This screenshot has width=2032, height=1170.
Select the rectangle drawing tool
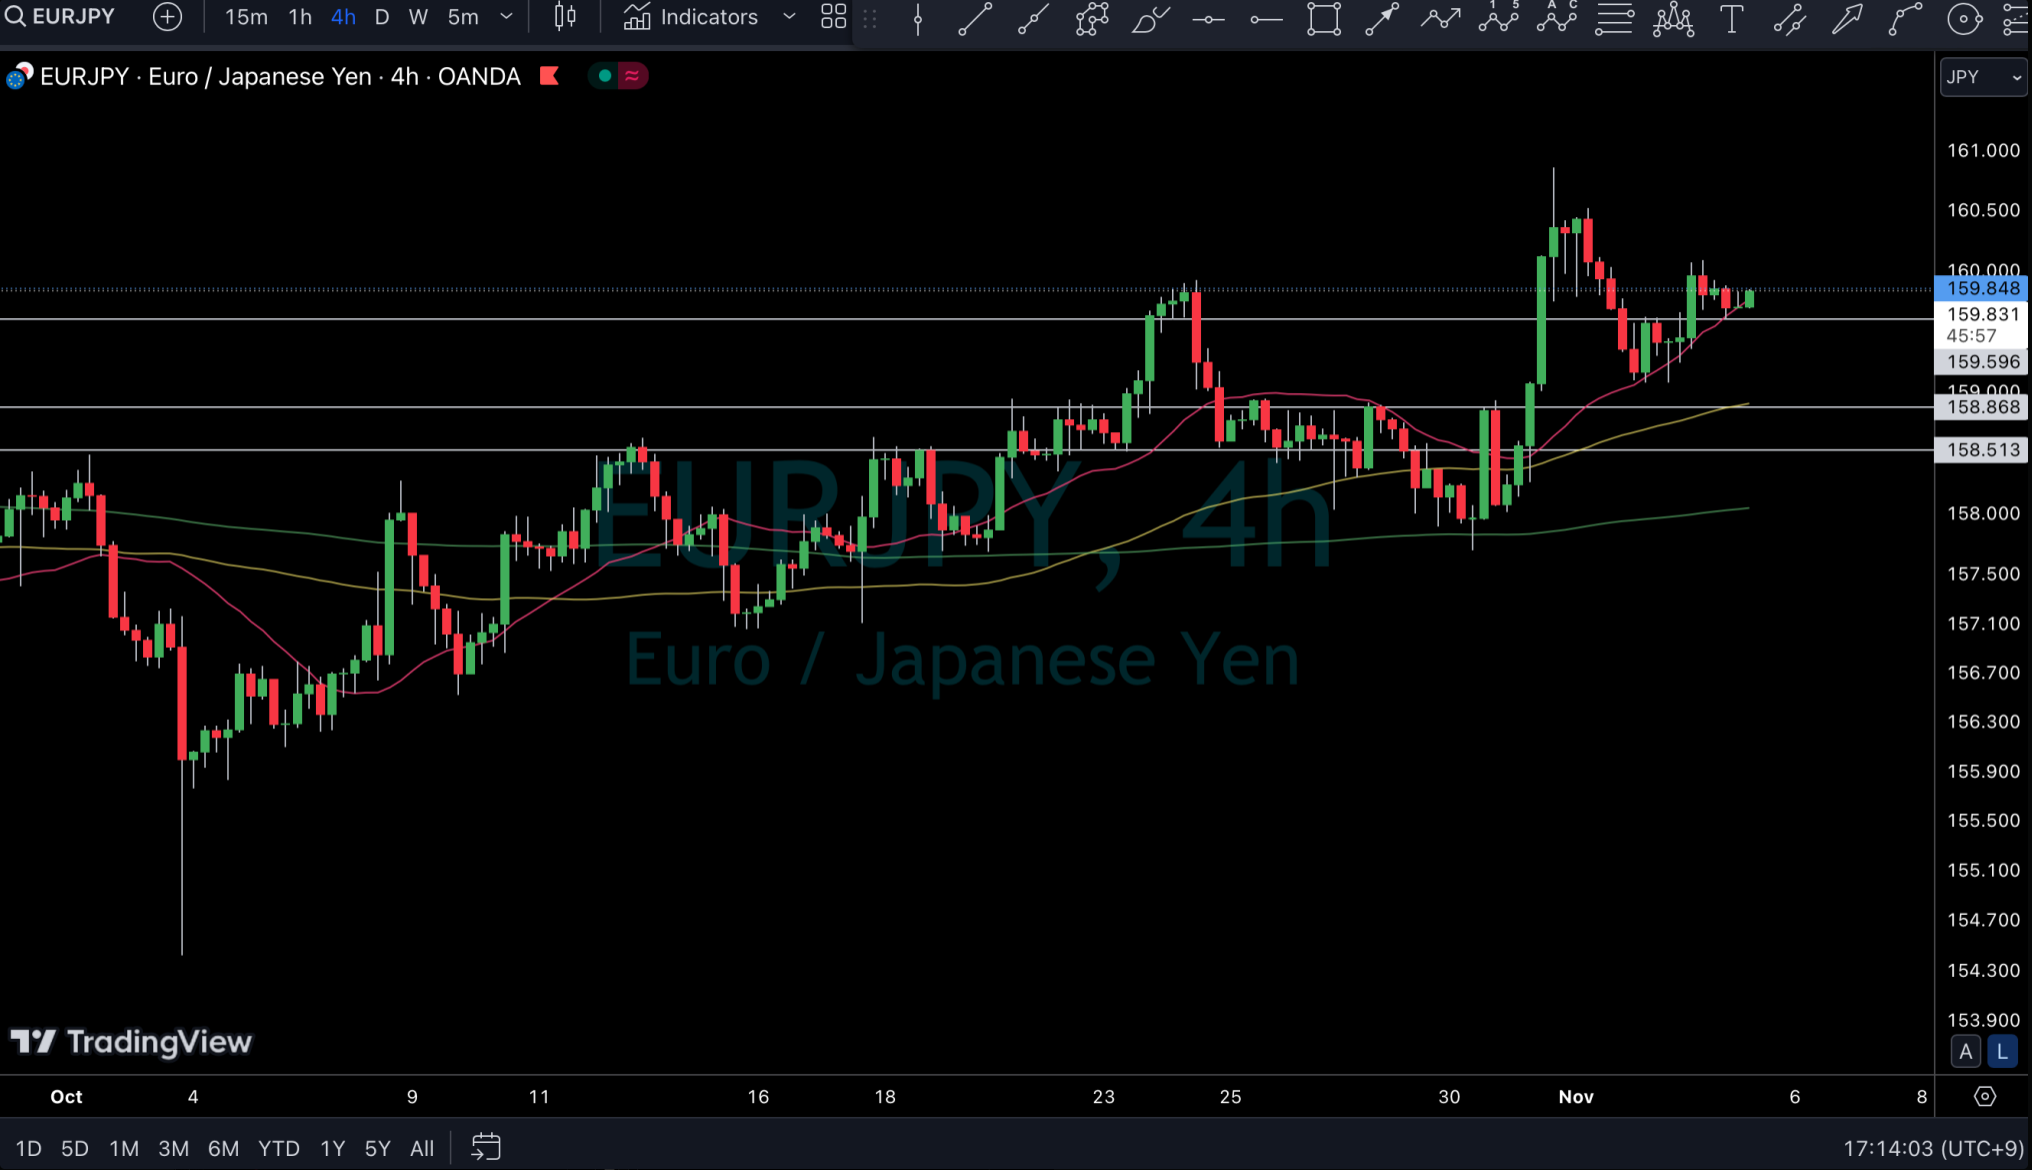click(x=1323, y=18)
